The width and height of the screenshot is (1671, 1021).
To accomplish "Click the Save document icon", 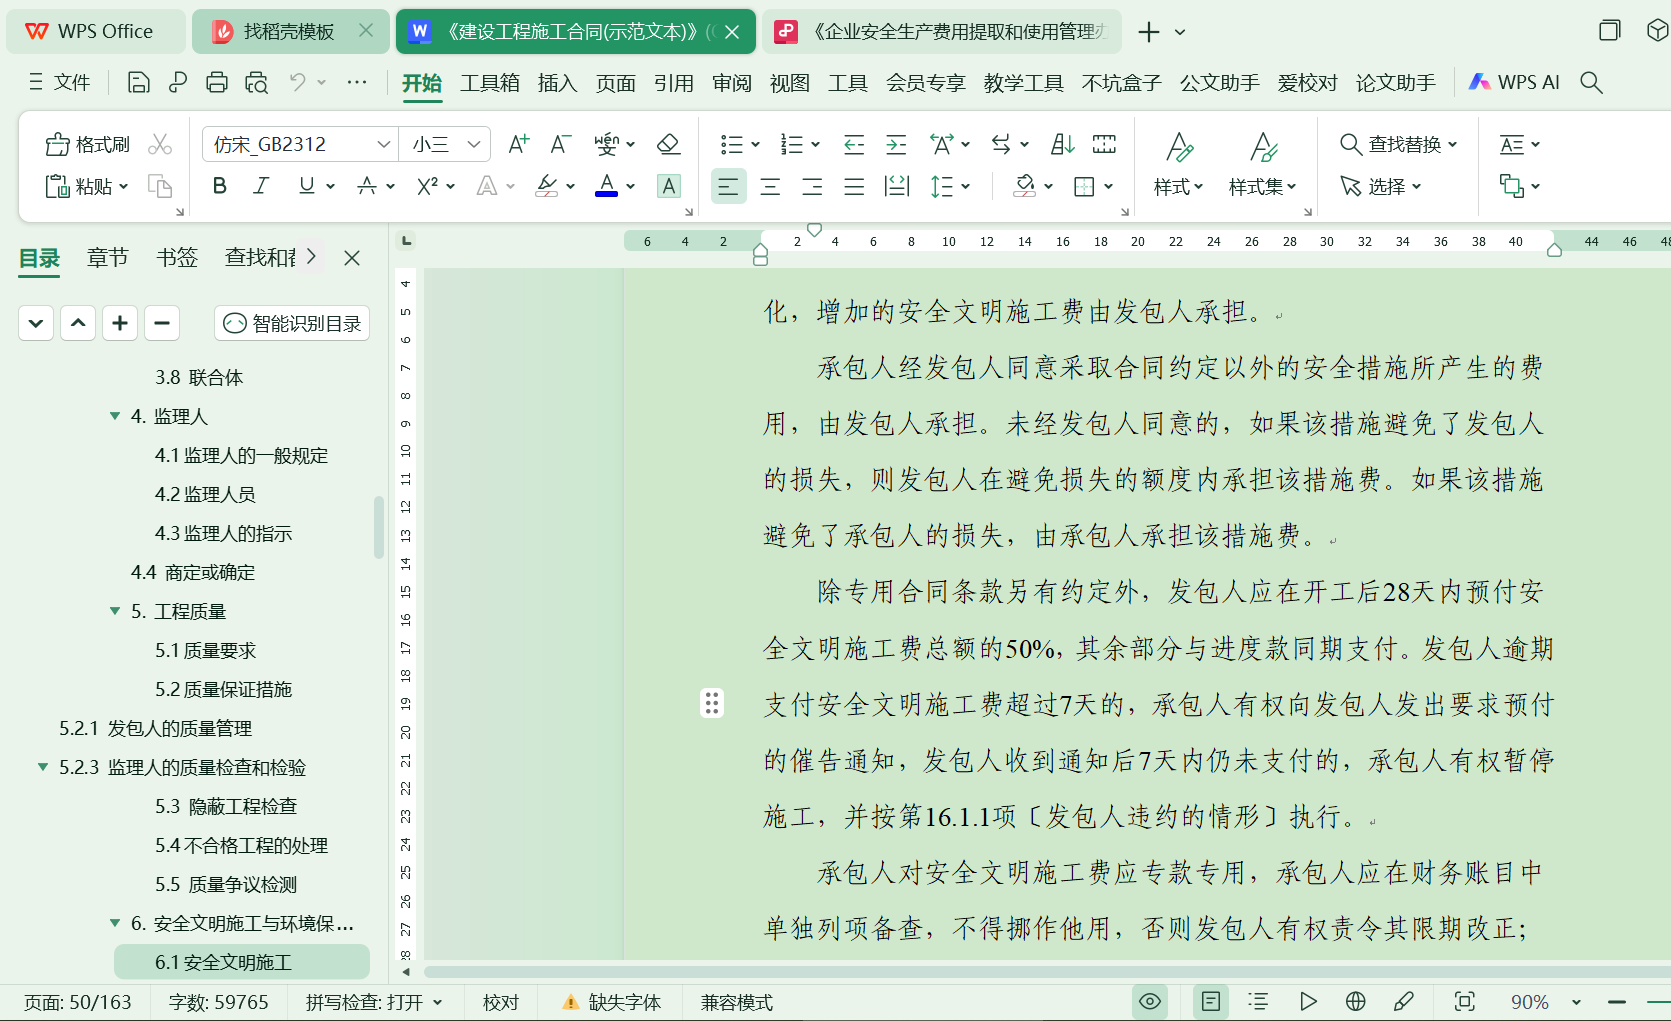I will tap(139, 82).
